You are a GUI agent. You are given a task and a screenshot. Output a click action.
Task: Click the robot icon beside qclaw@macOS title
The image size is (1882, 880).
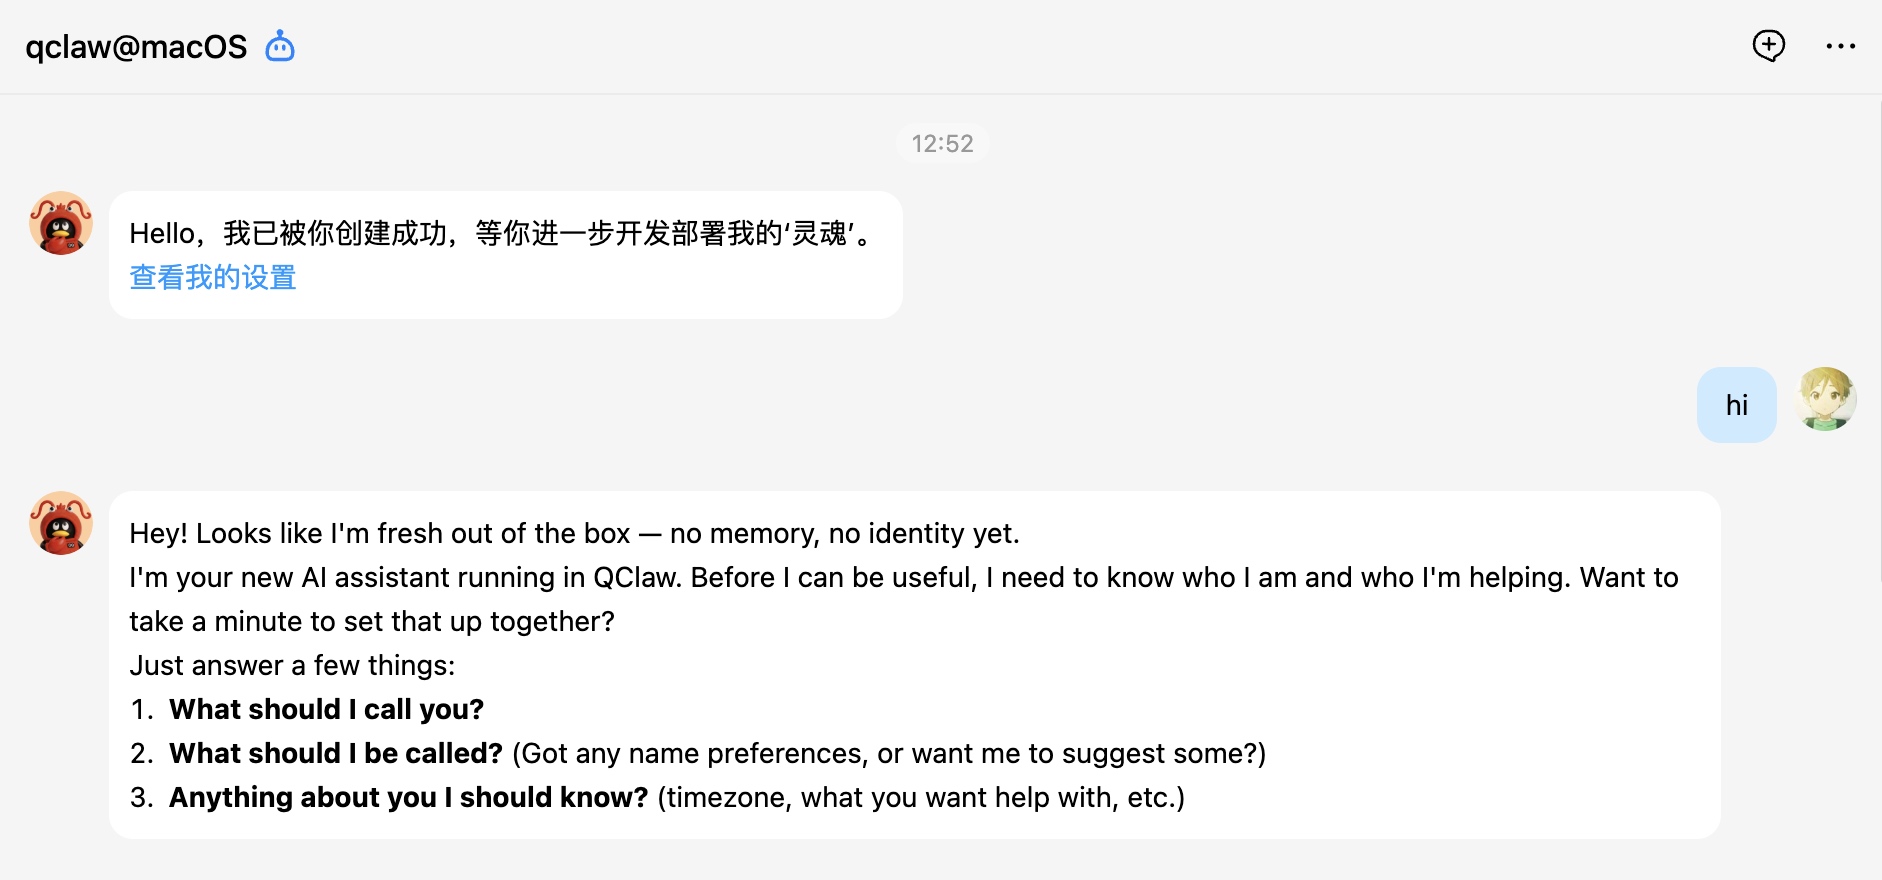tap(280, 46)
